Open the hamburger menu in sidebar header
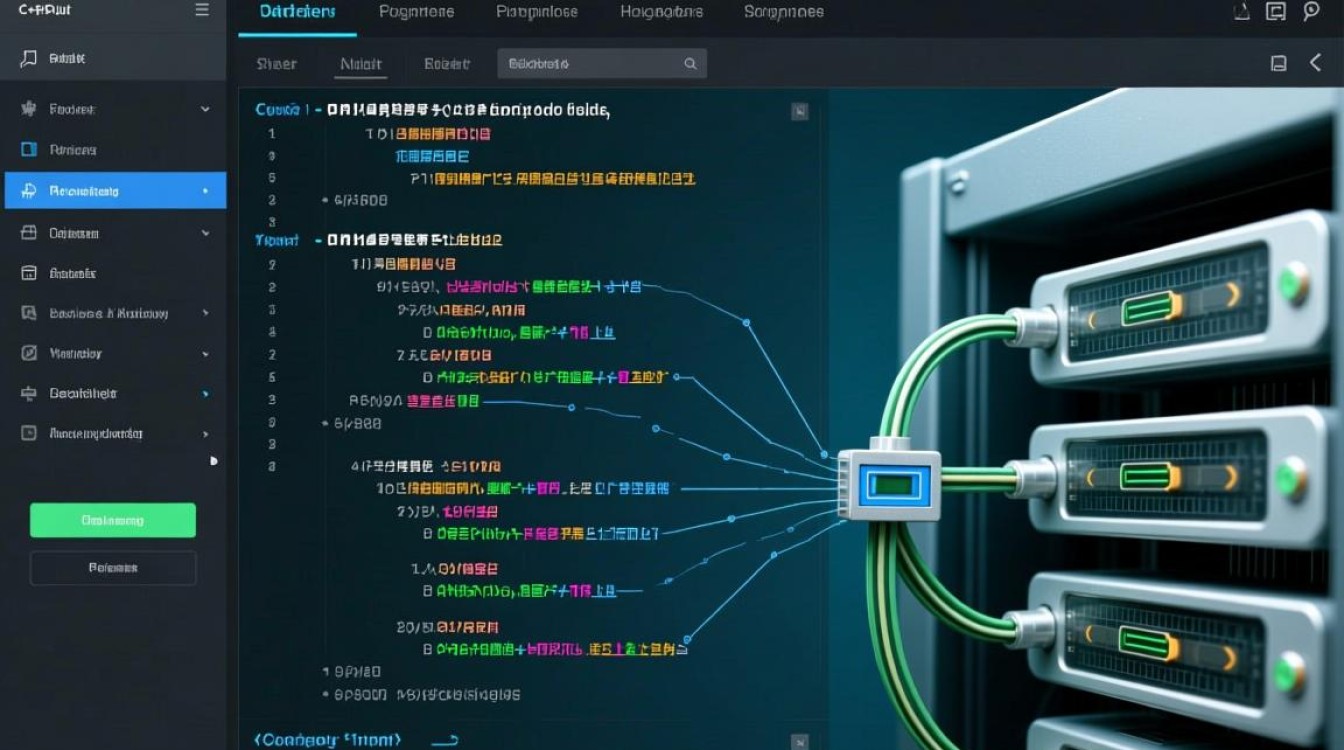This screenshot has width=1344, height=750. [x=202, y=10]
